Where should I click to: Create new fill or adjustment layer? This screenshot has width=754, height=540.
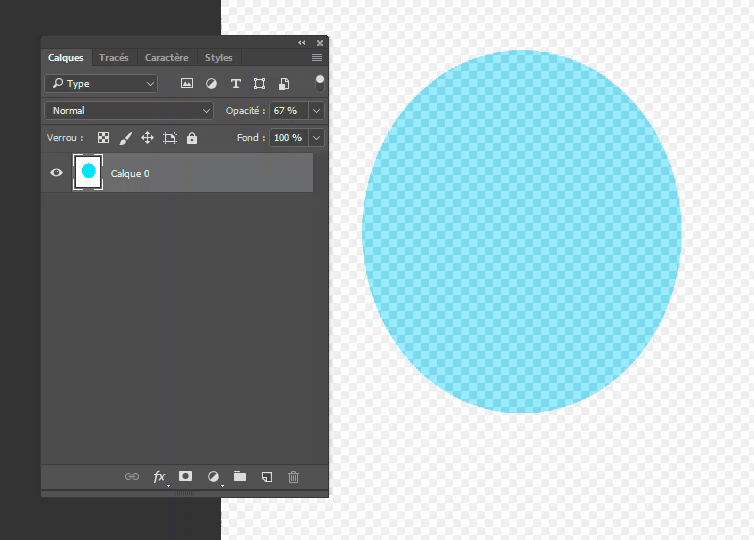click(x=213, y=477)
